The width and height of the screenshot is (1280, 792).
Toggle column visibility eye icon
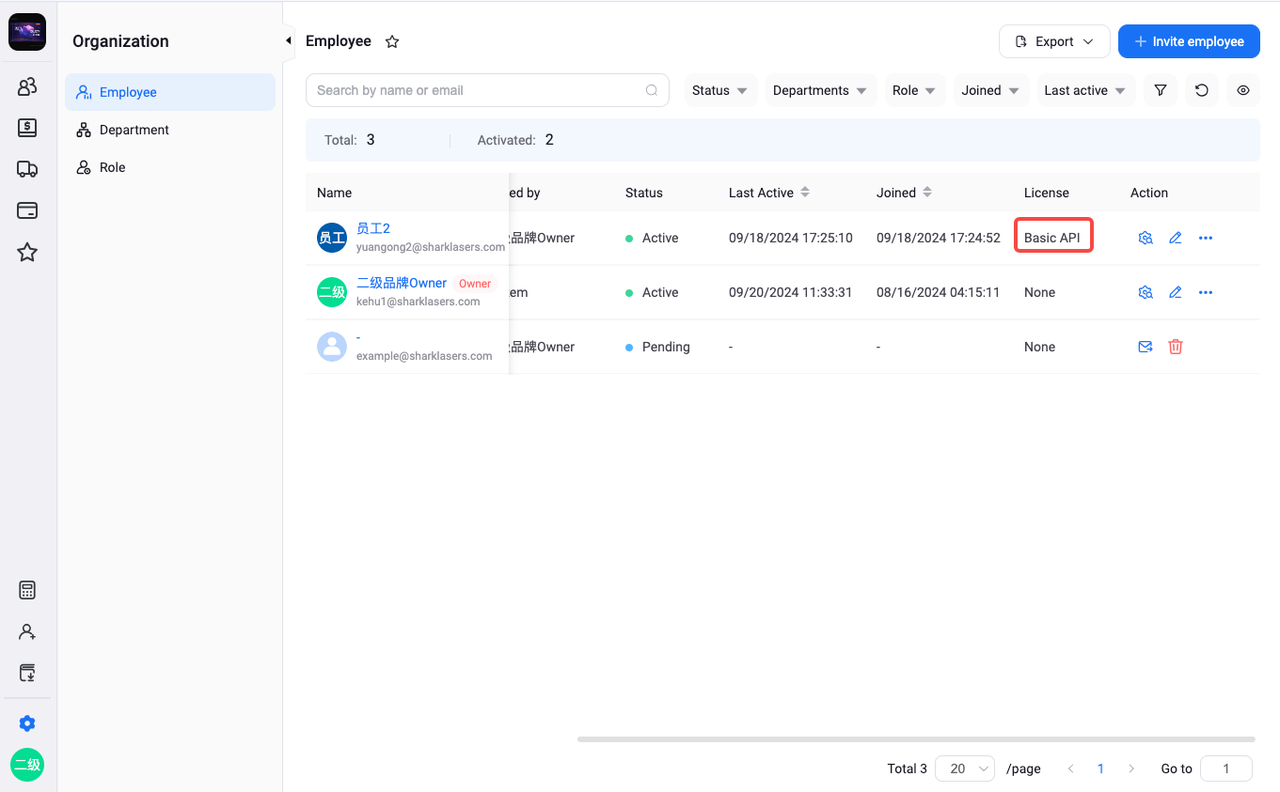[1243, 90]
